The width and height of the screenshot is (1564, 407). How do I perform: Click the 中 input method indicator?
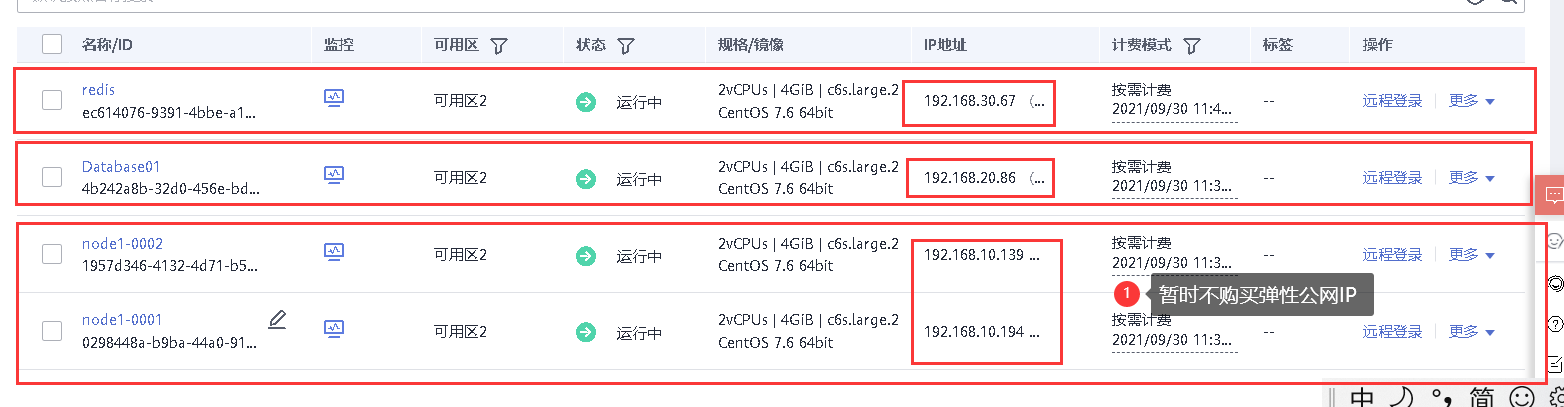coord(1361,398)
